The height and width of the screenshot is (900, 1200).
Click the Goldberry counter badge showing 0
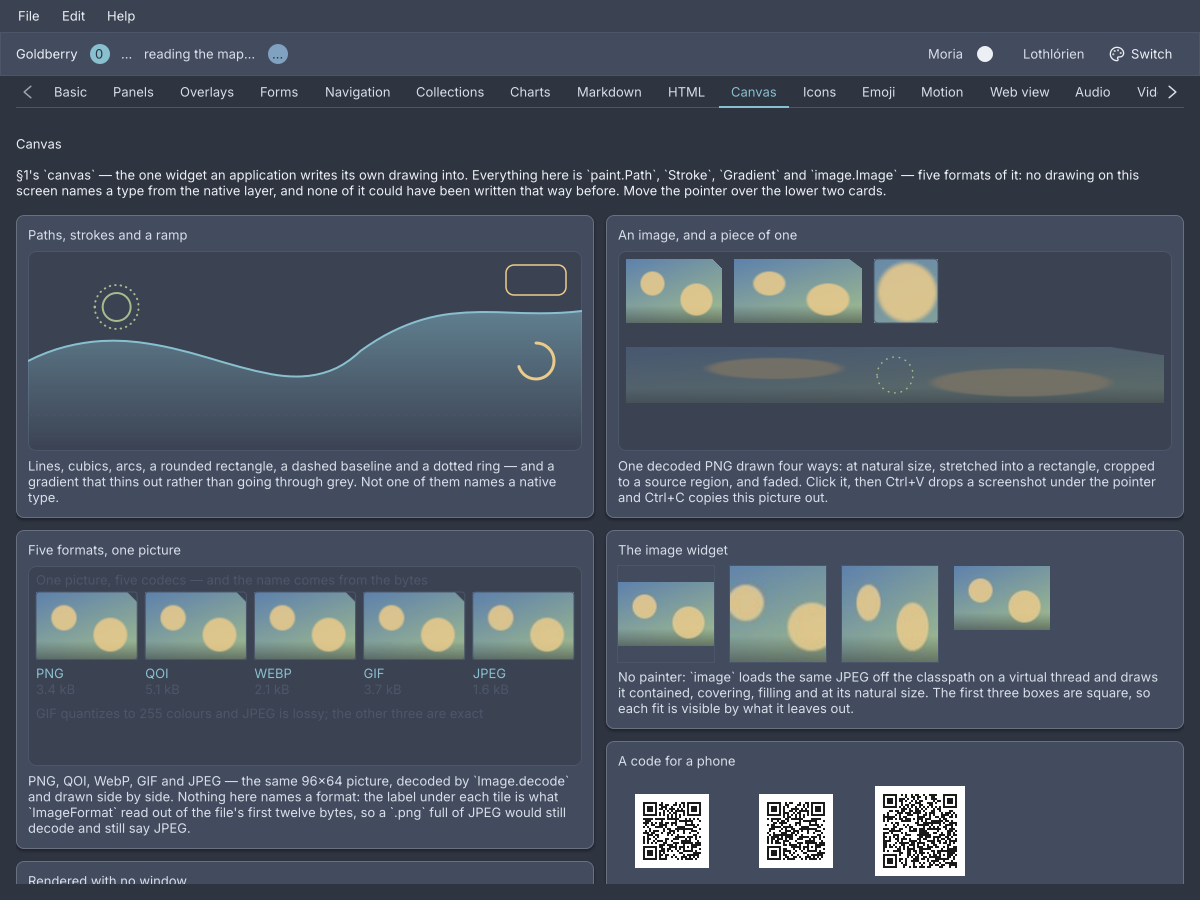click(100, 54)
